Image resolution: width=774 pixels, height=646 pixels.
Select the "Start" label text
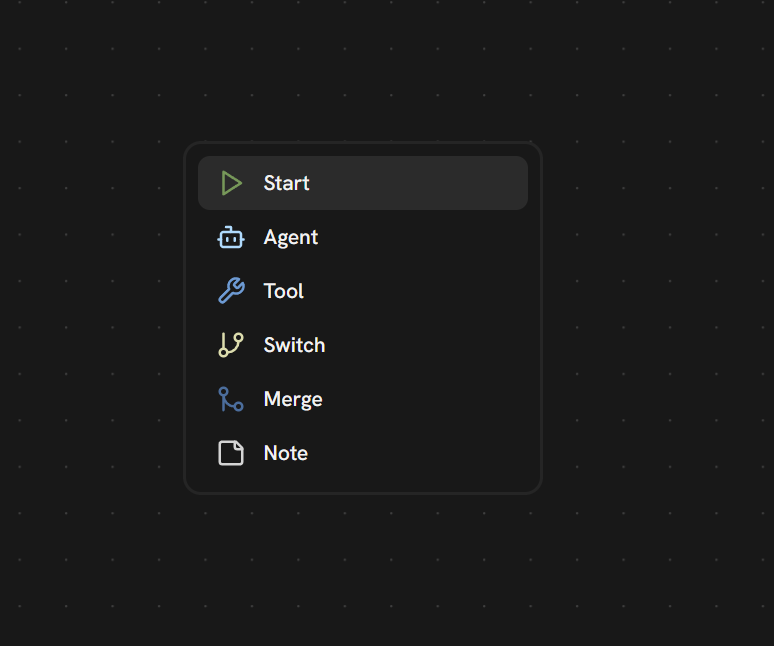[x=286, y=183]
